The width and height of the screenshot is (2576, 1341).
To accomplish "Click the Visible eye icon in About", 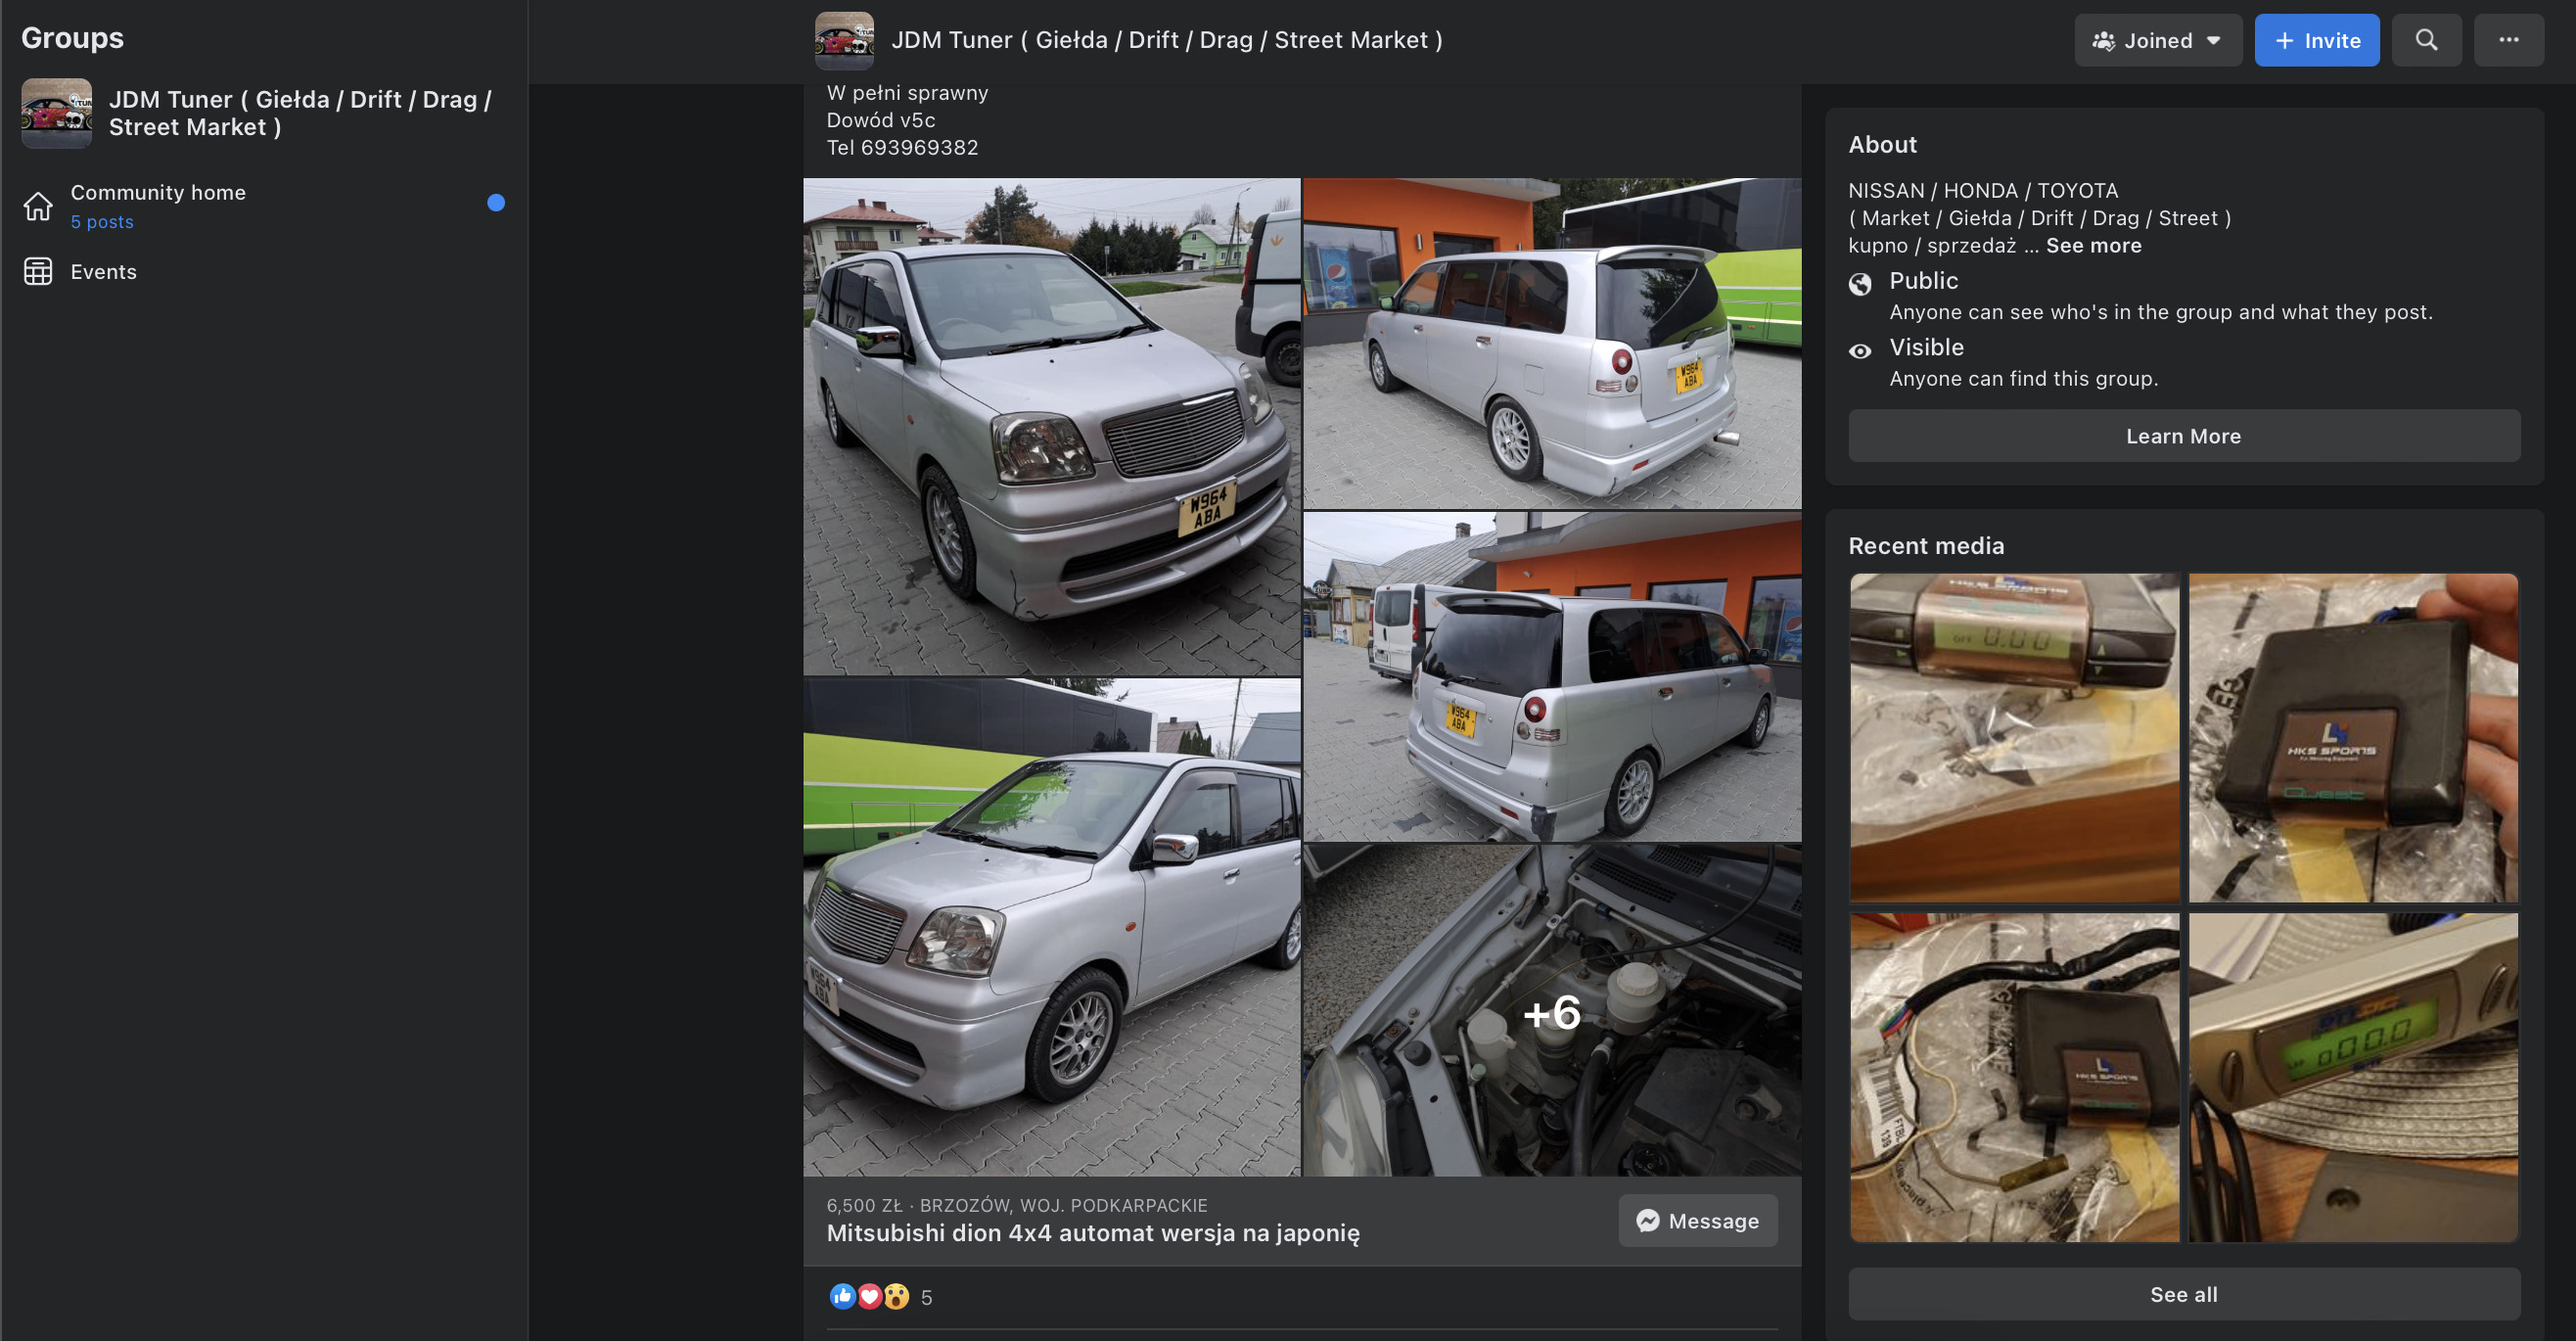I will (x=1860, y=351).
